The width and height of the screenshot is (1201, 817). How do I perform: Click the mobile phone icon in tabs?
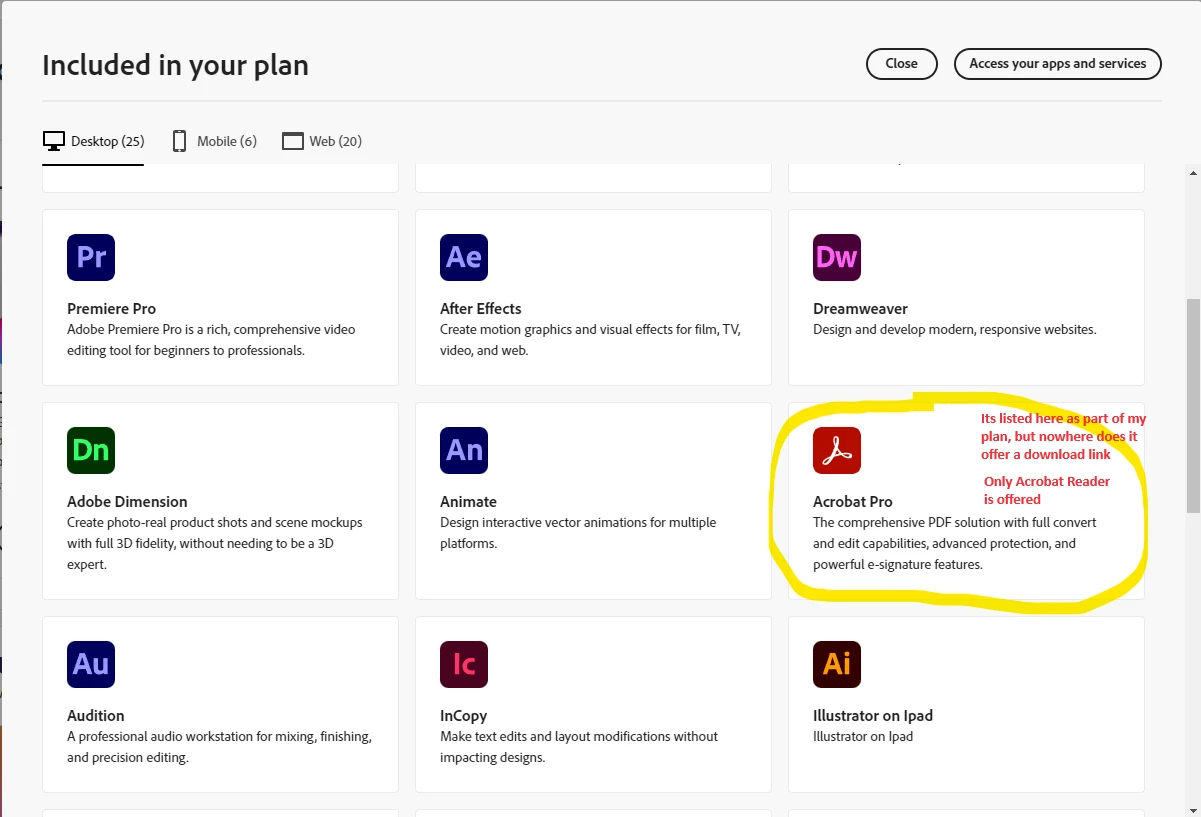[180, 141]
